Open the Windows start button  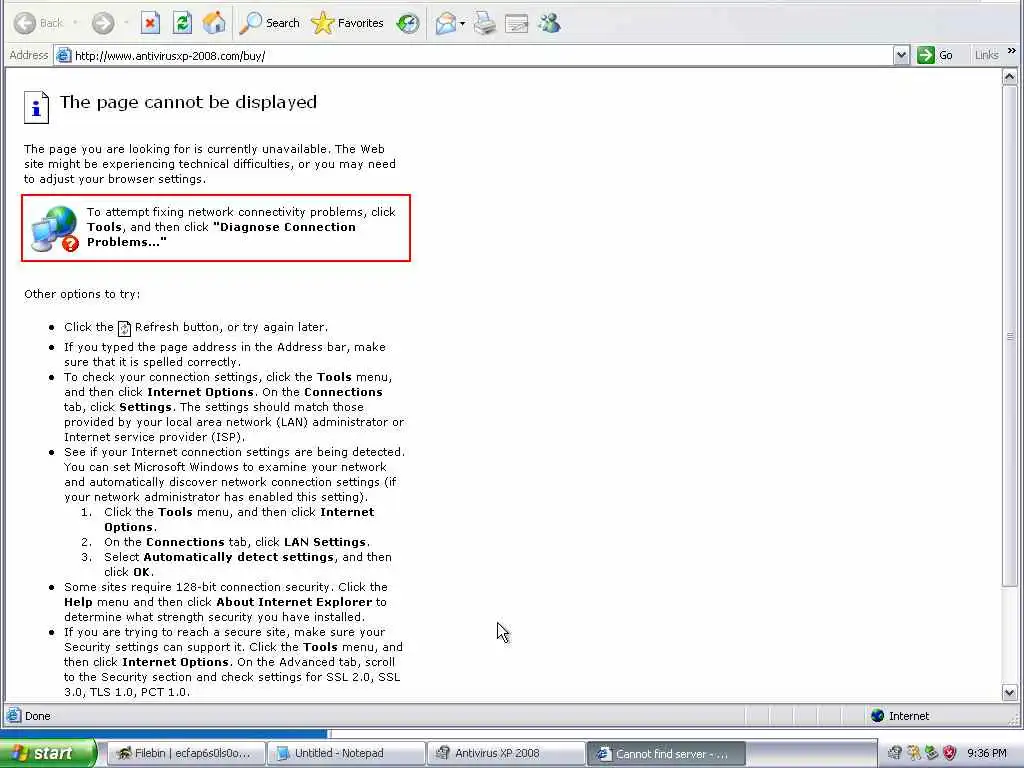(x=48, y=753)
